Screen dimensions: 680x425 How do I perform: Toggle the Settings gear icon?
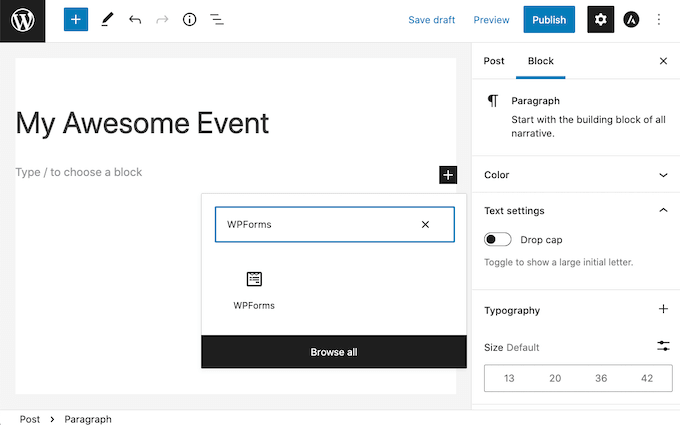click(x=601, y=20)
